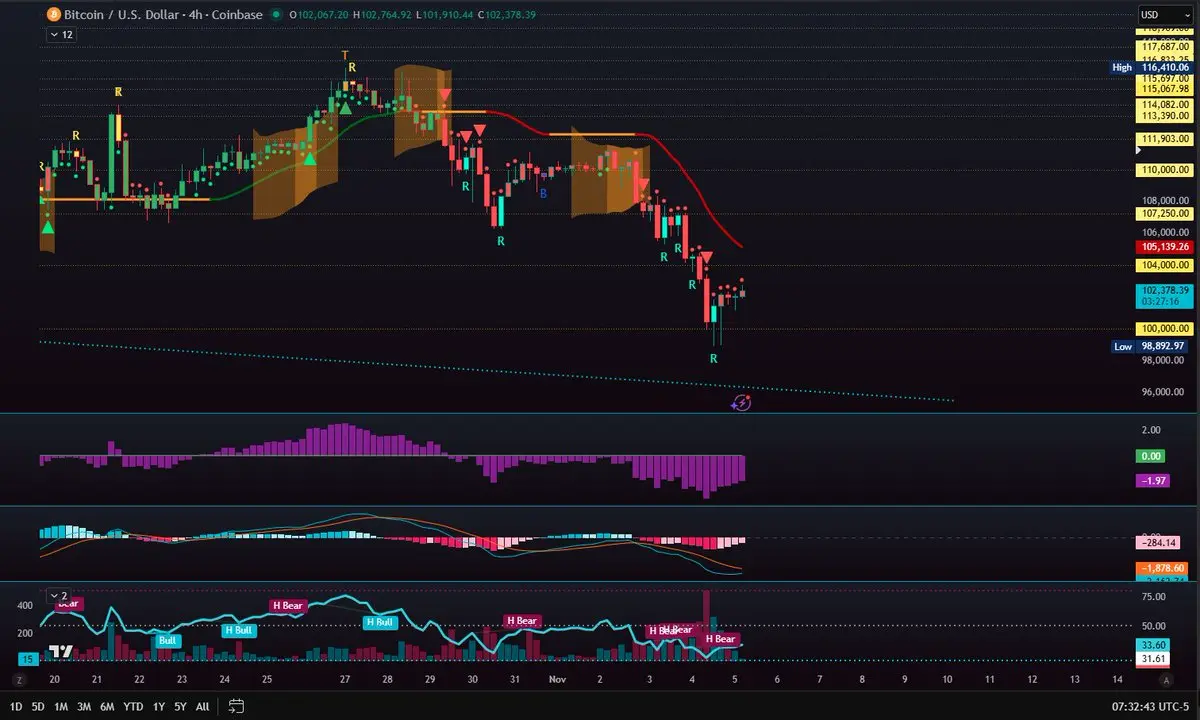Click the dotted cyan trendline below price

(x=496, y=371)
